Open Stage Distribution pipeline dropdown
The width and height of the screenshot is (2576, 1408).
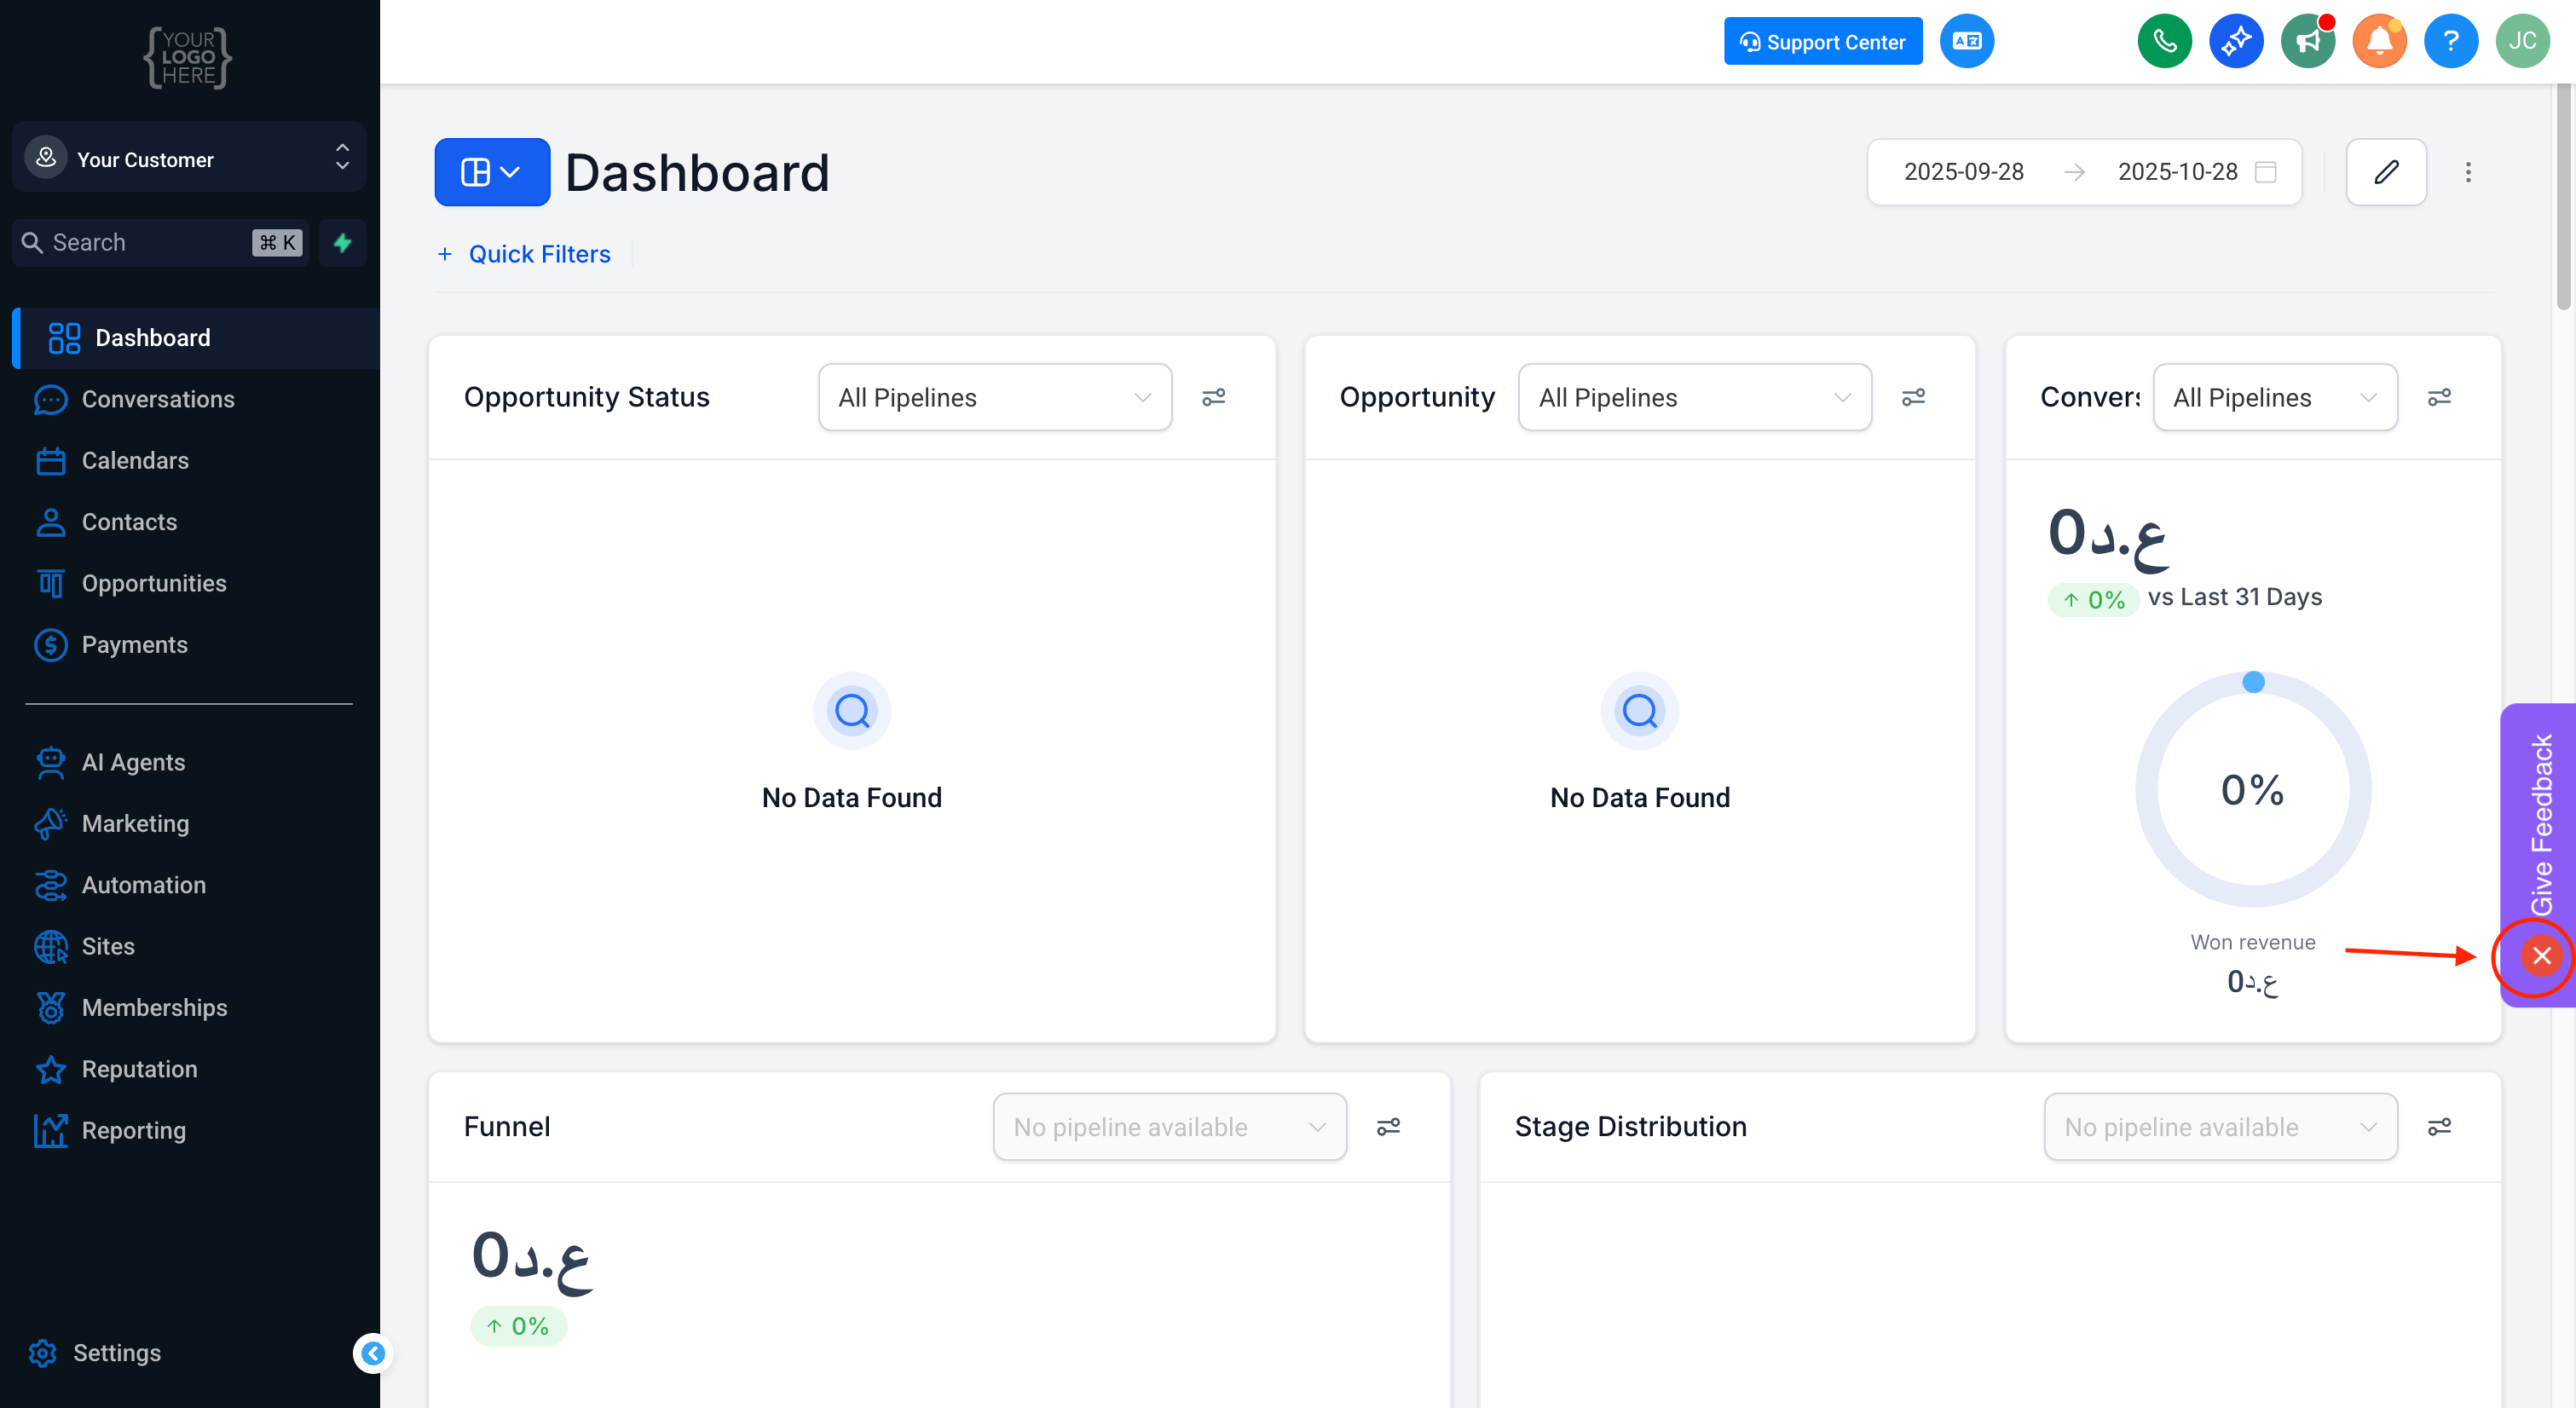(2221, 1127)
